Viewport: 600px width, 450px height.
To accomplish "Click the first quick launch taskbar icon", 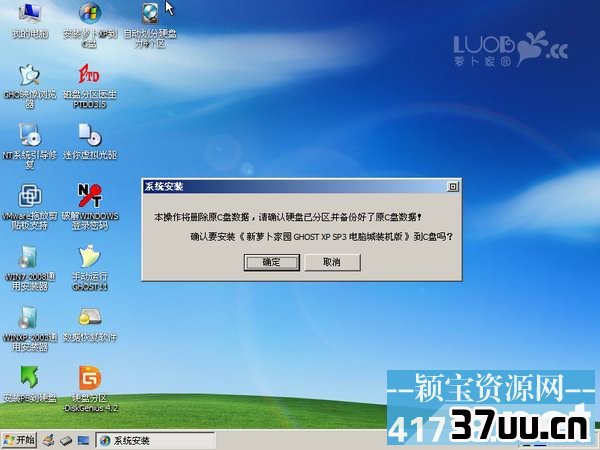I will pyautogui.click(x=49, y=440).
